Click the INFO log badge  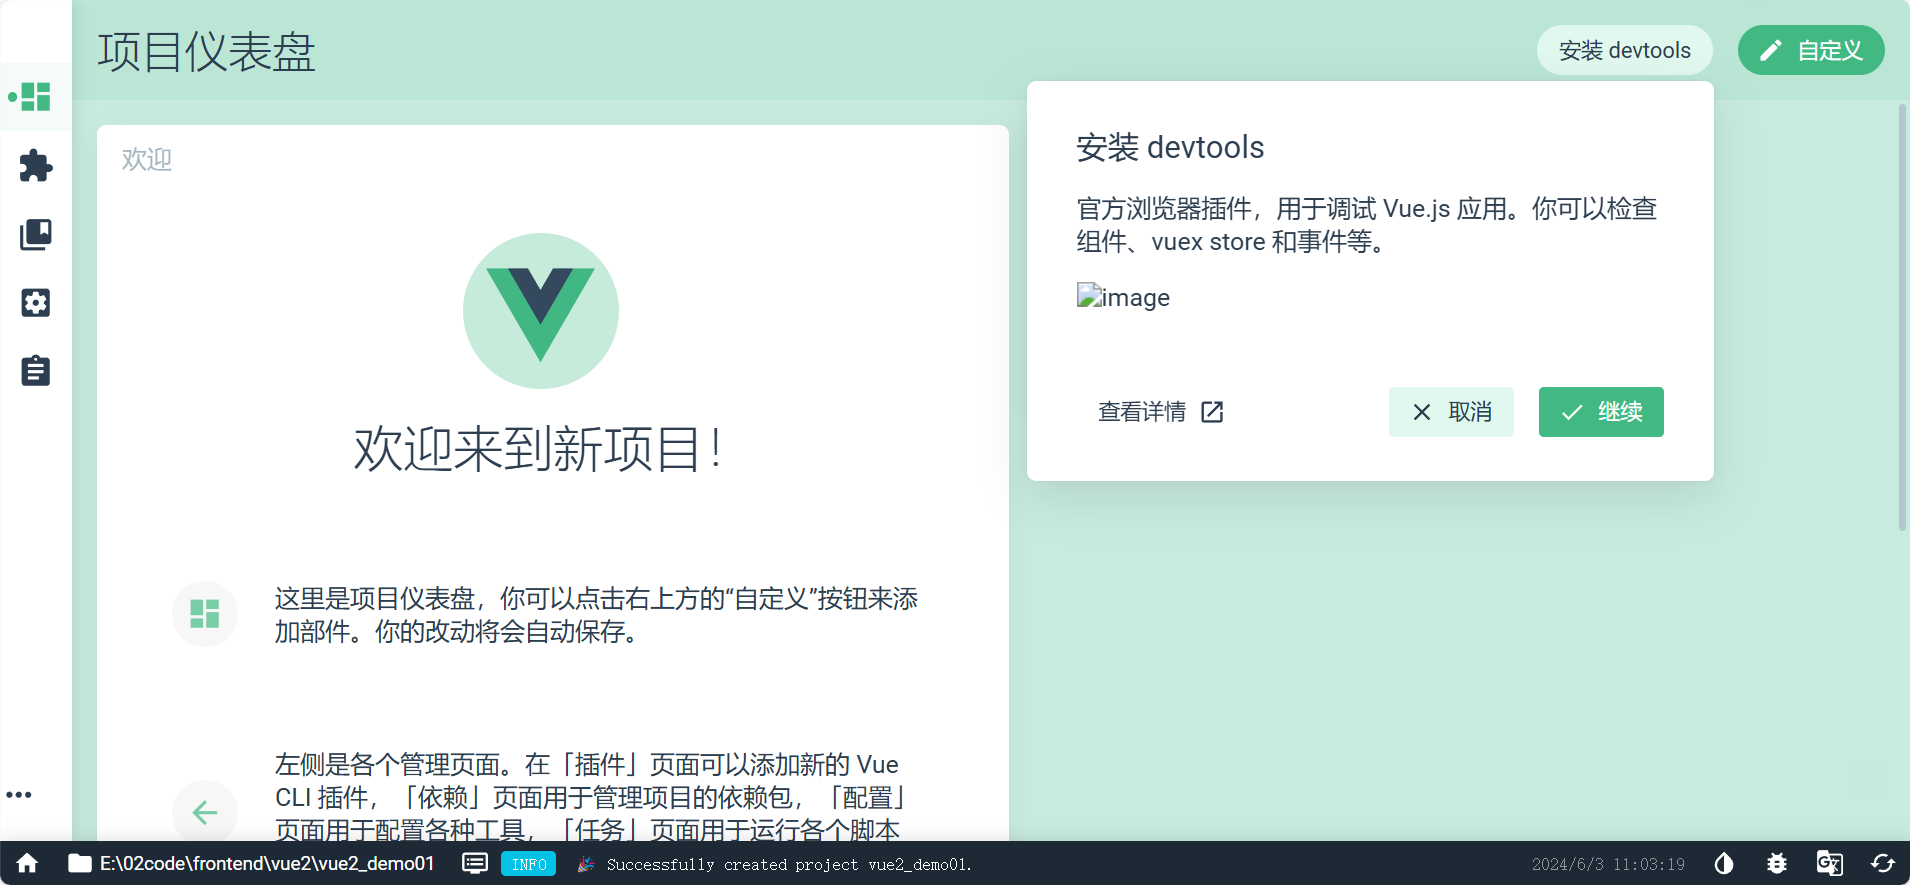tap(528, 864)
